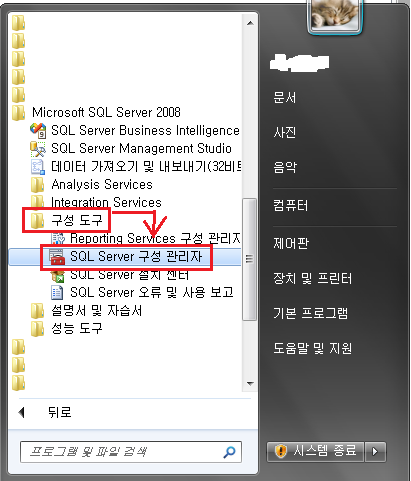Open shutdown options arrow menu

(x=375, y=452)
